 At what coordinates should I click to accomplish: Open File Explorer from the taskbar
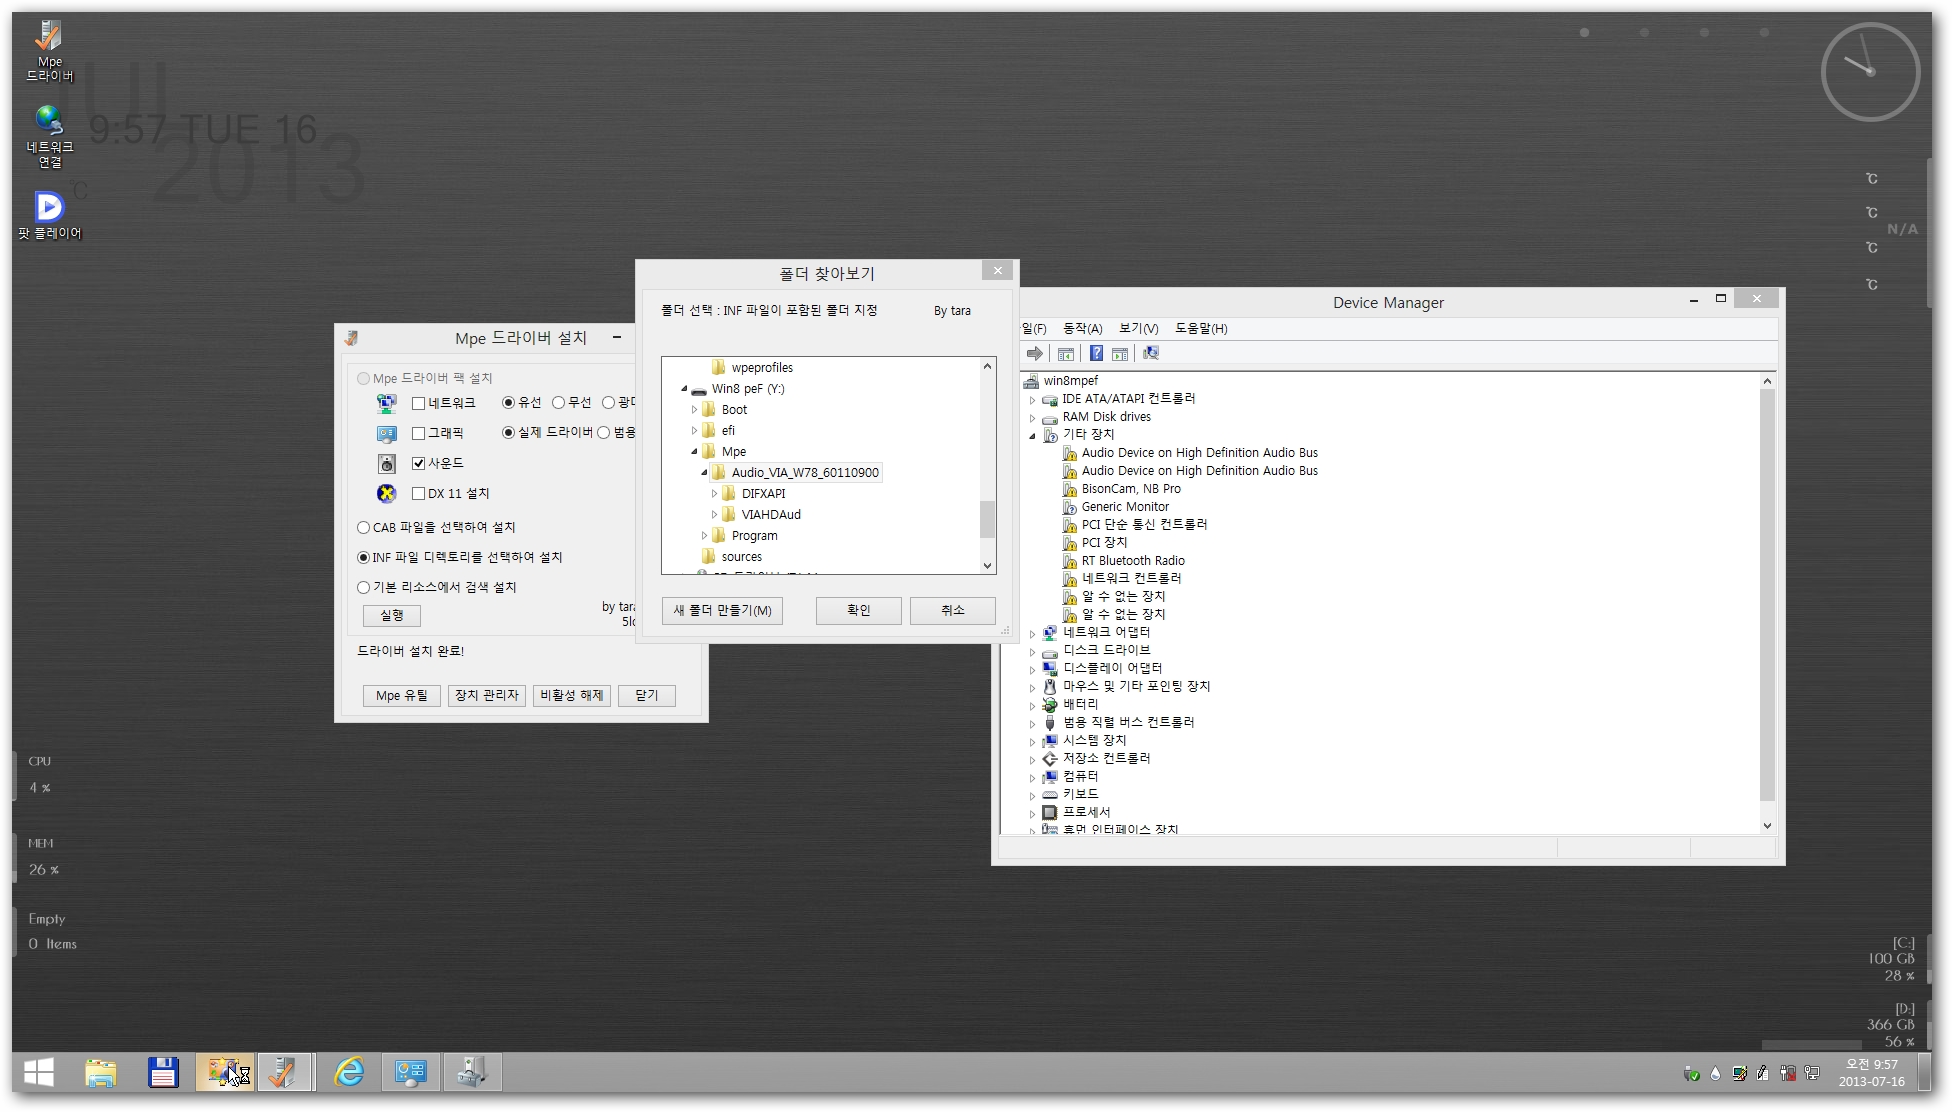[x=101, y=1072]
